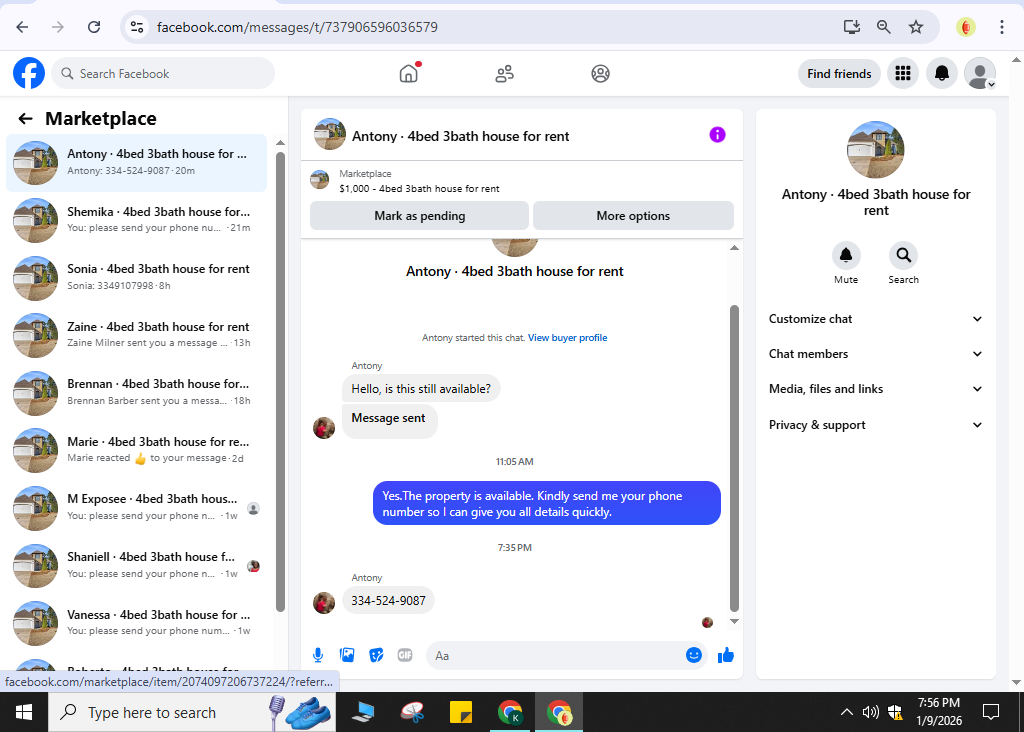Click the browser address bar URL
Screen dimensions: 1024x732
pyautogui.click(x=297, y=27)
